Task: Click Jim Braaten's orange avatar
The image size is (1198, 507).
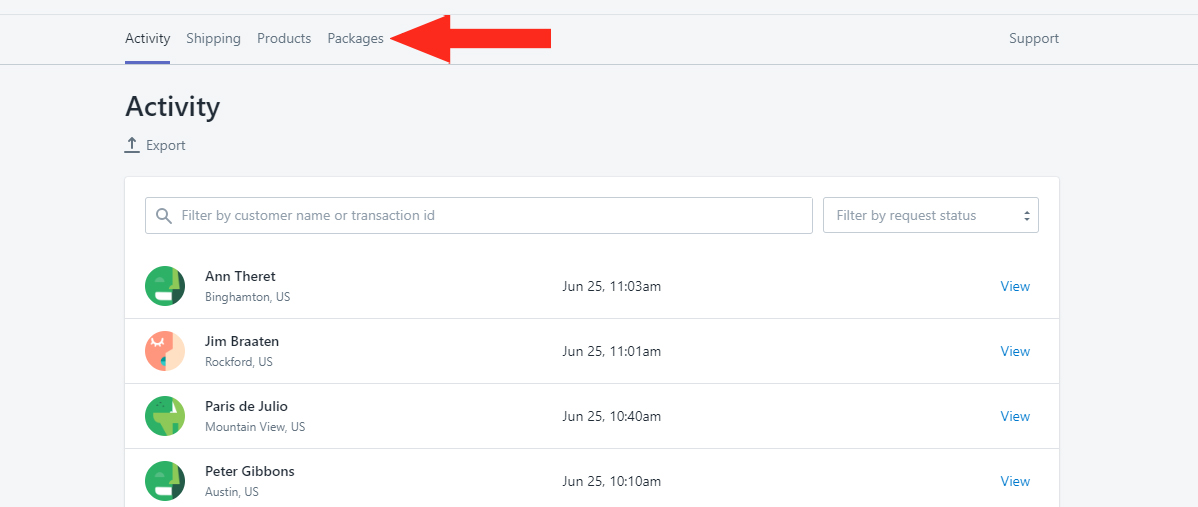Action: pyautogui.click(x=165, y=351)
